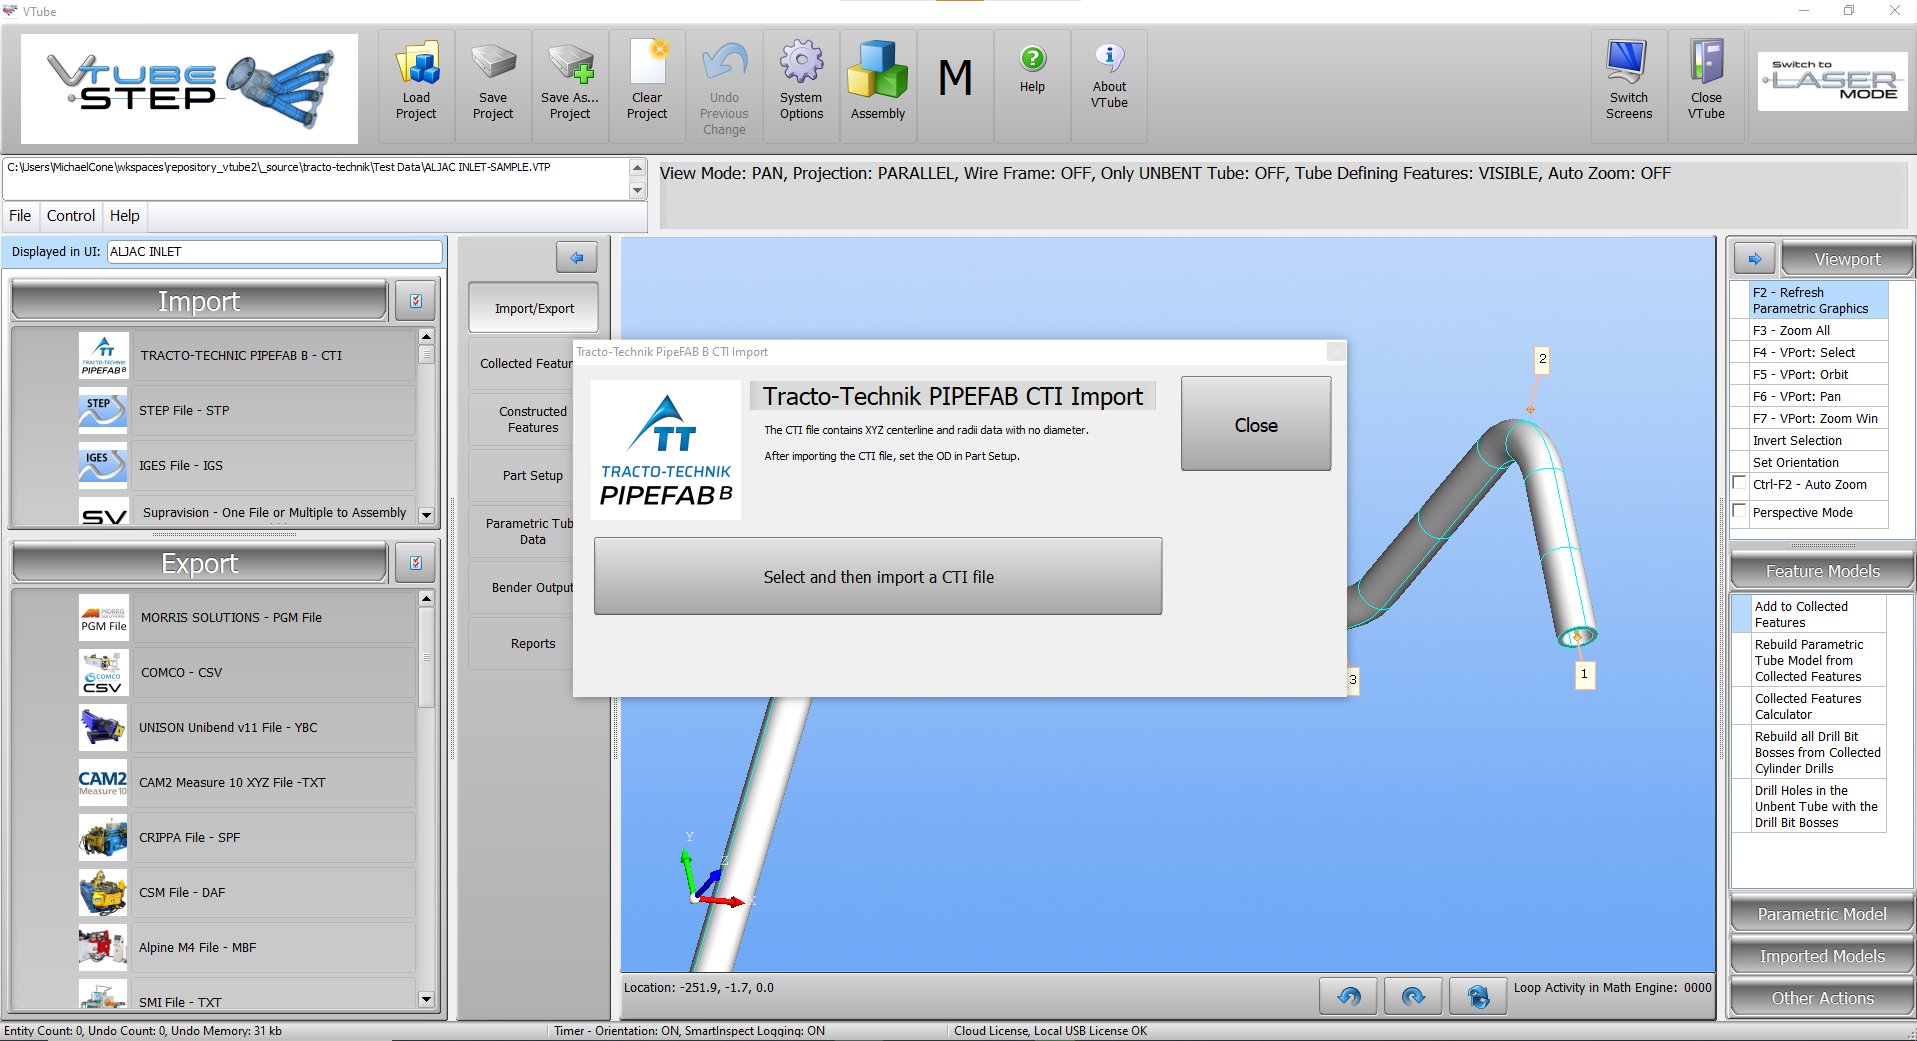The image size is (1917, 1041).
Task: Expand the Parametric Model panel
Action: (1822, 914)
